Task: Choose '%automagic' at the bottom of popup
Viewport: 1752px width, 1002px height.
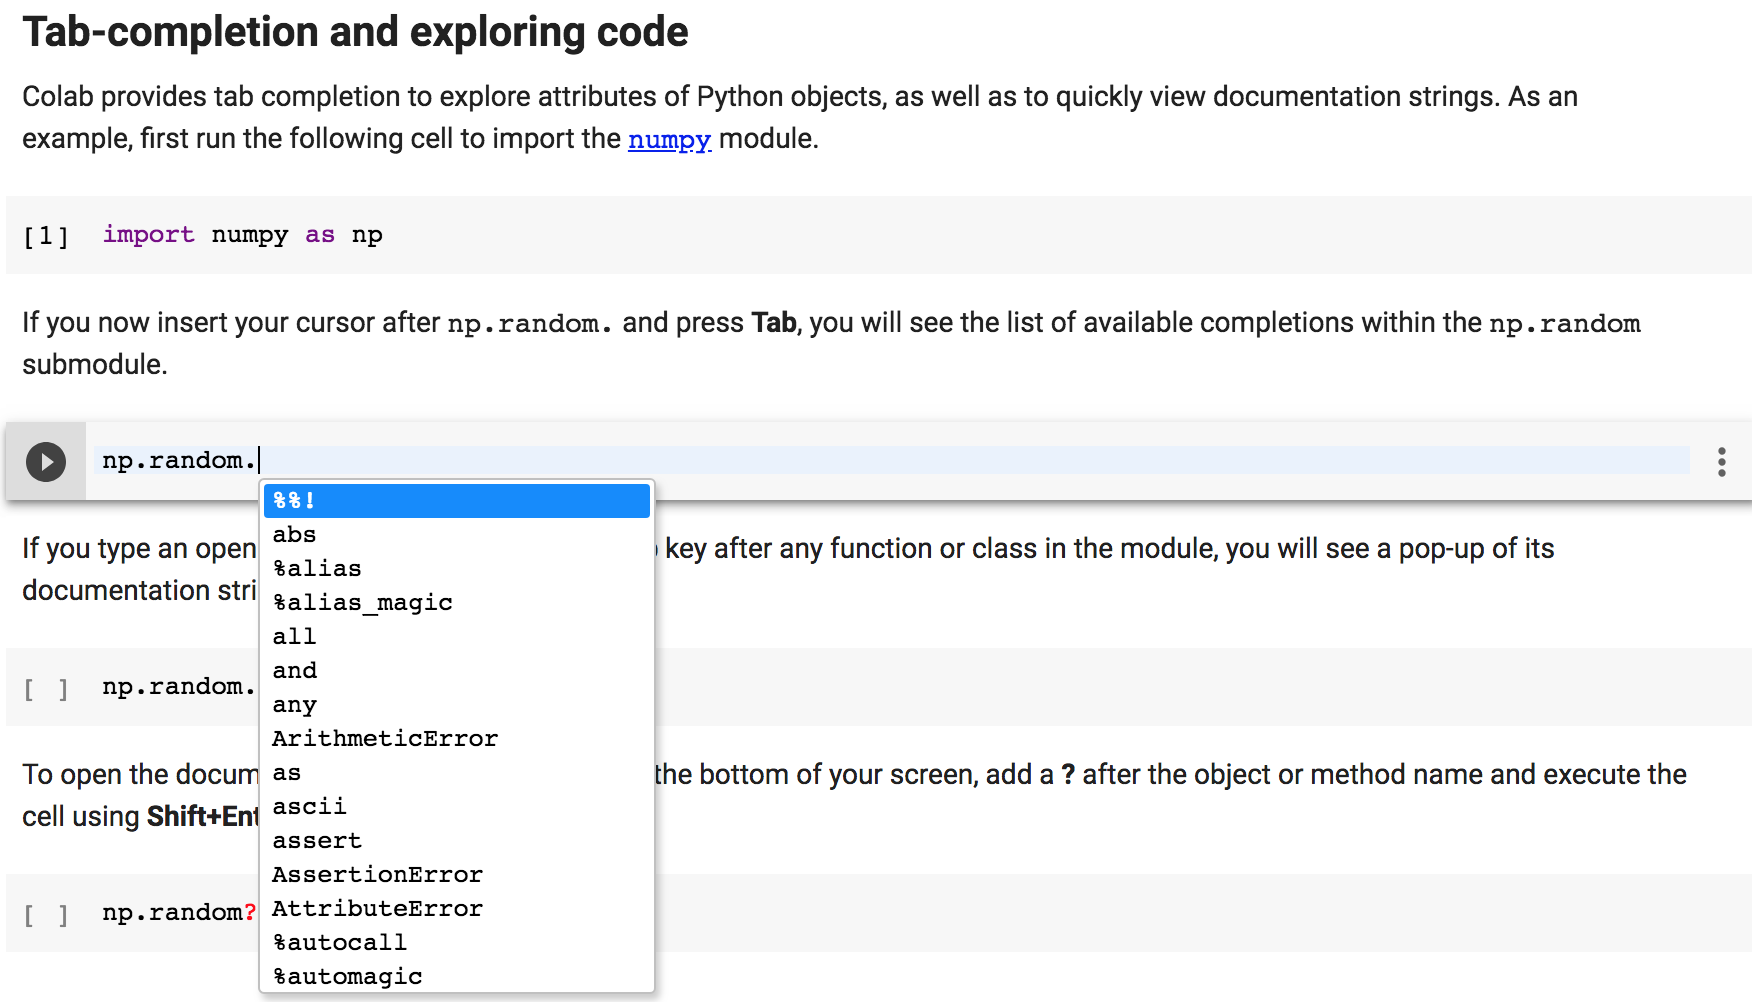Action: click(347, 976)
